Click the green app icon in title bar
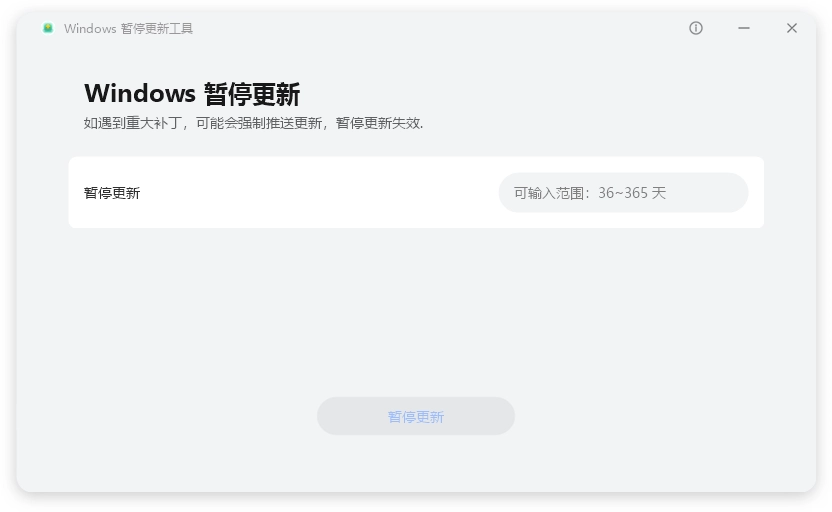832x512 pixels. (48, 28)
